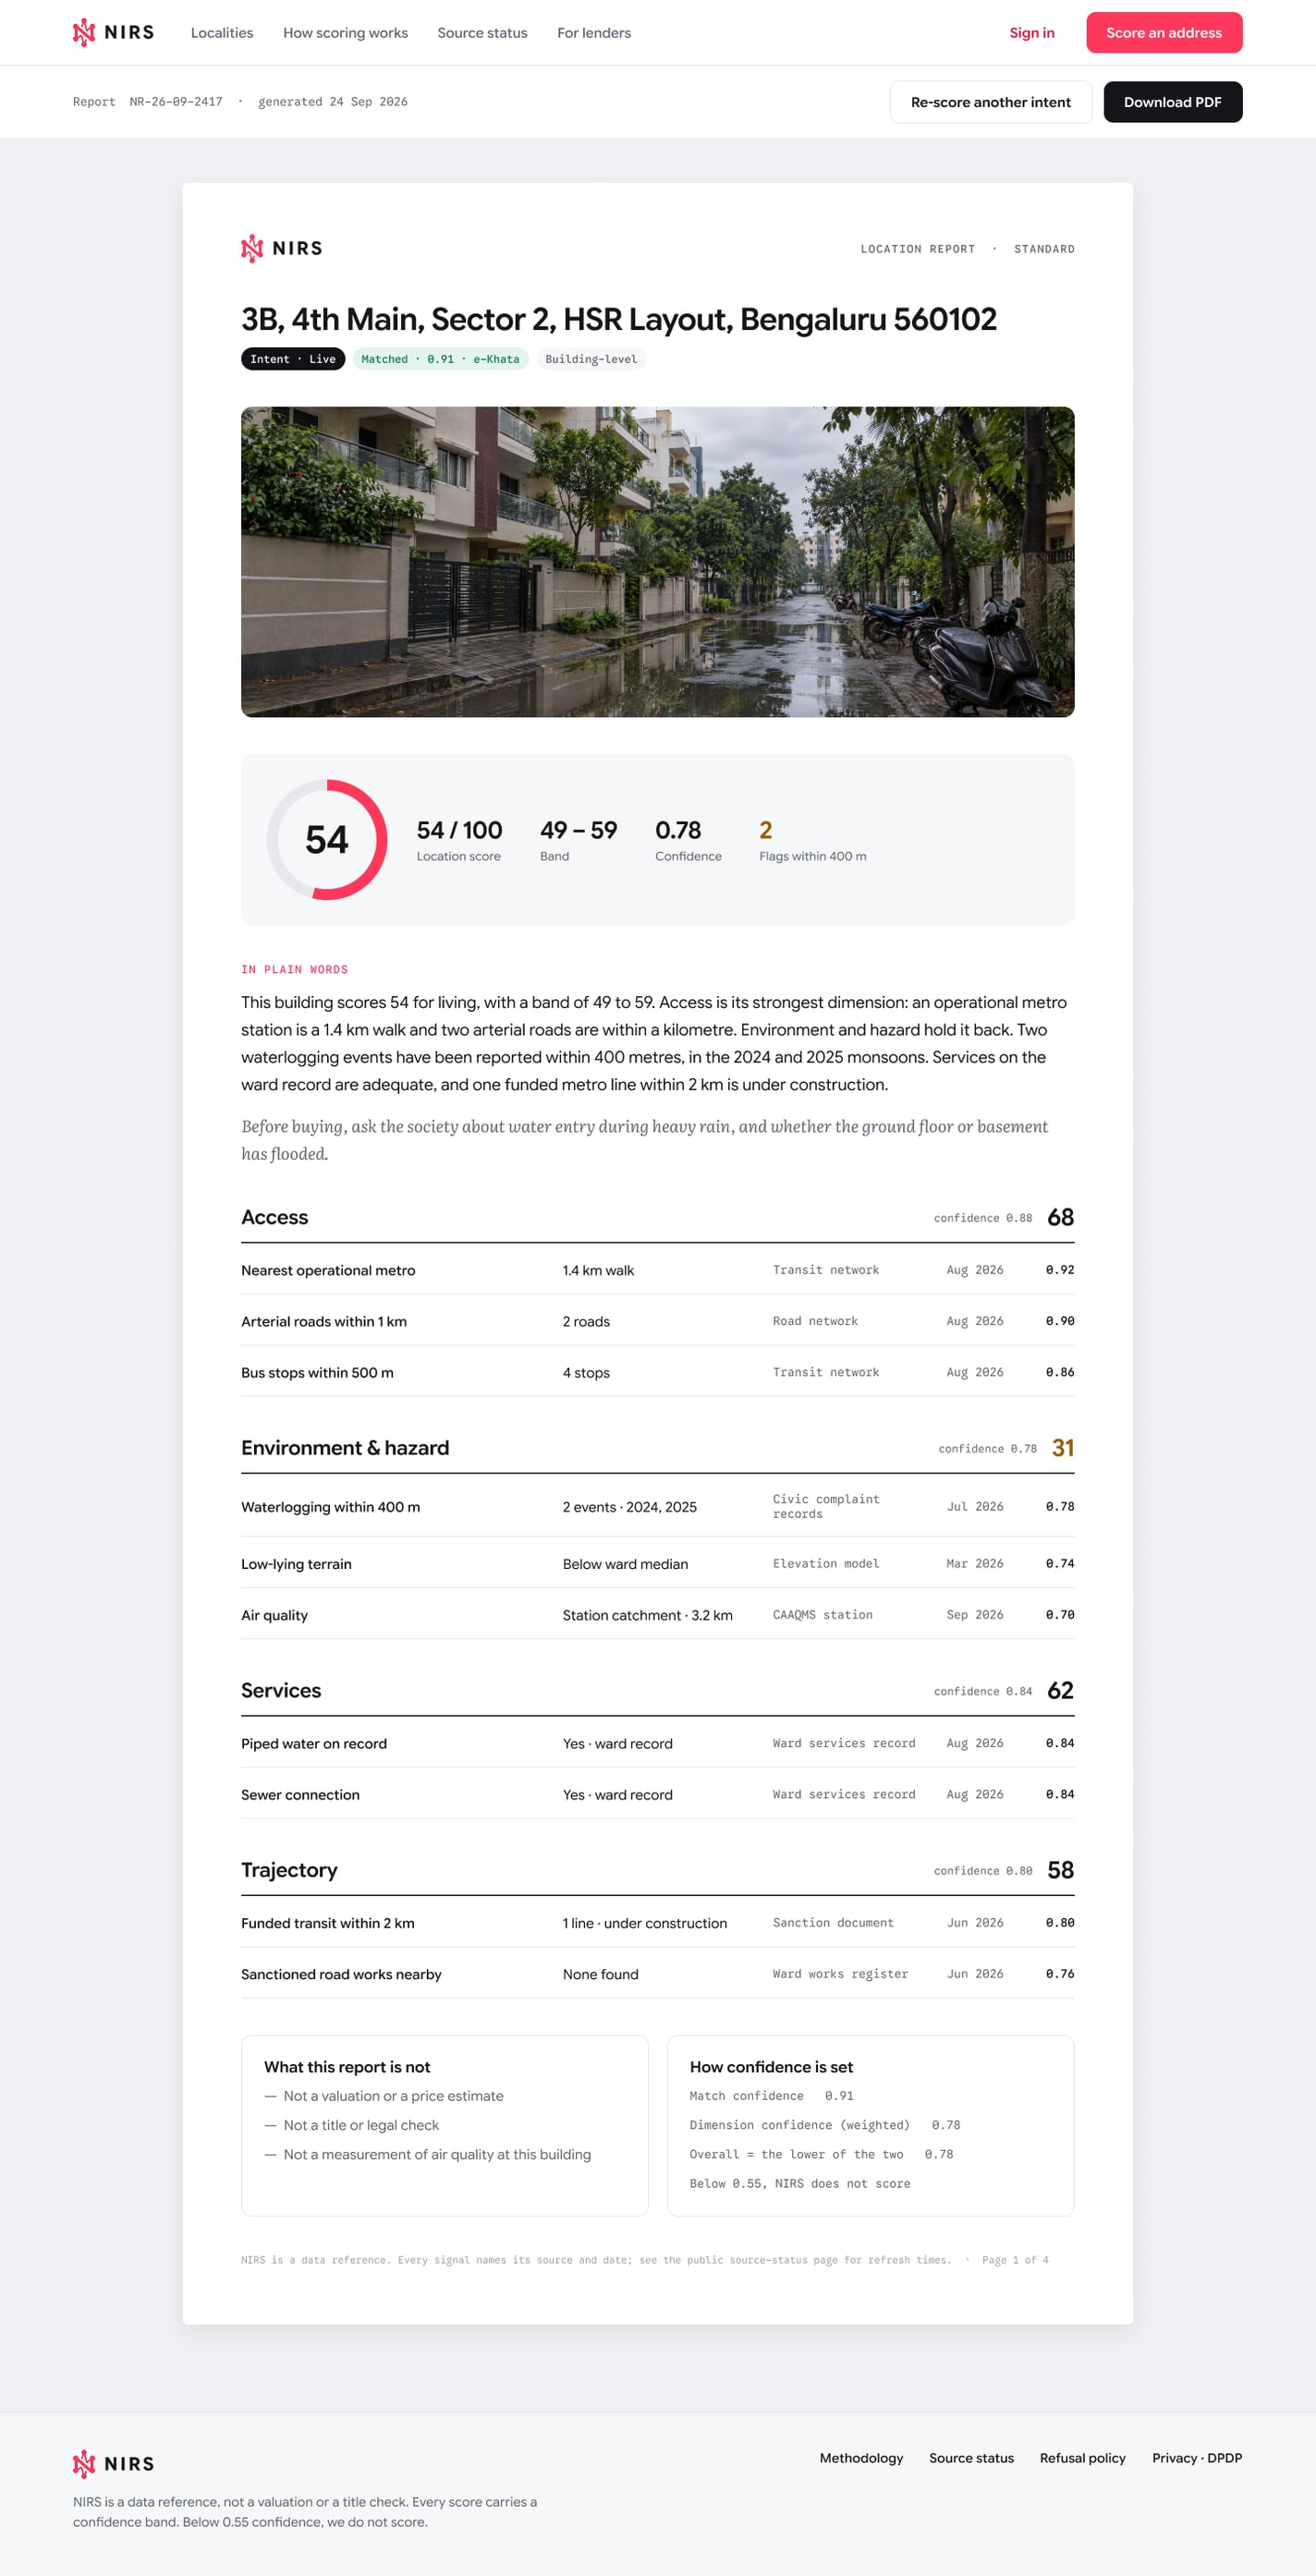Click the Matched · 0.91 · e-Khata badge

[x=440, y=359]
